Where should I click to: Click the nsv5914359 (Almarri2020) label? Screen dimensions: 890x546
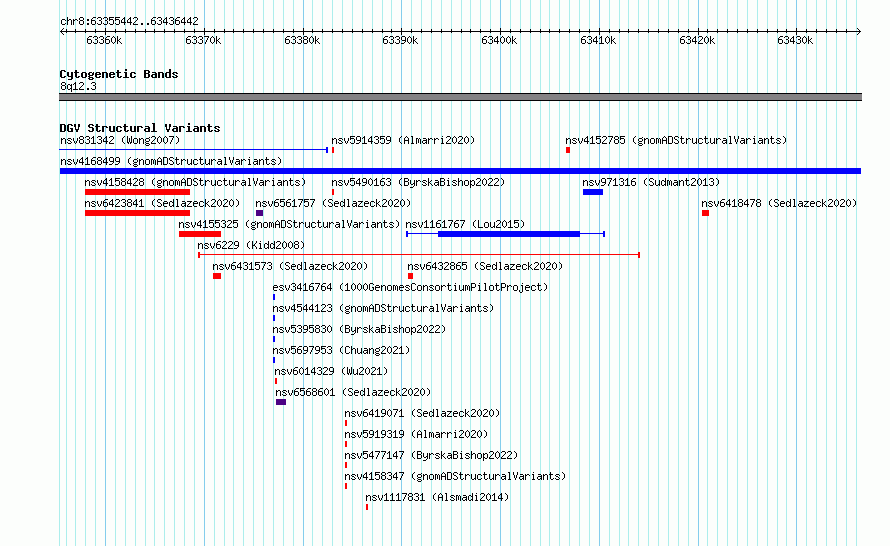[x=403, y=140]
